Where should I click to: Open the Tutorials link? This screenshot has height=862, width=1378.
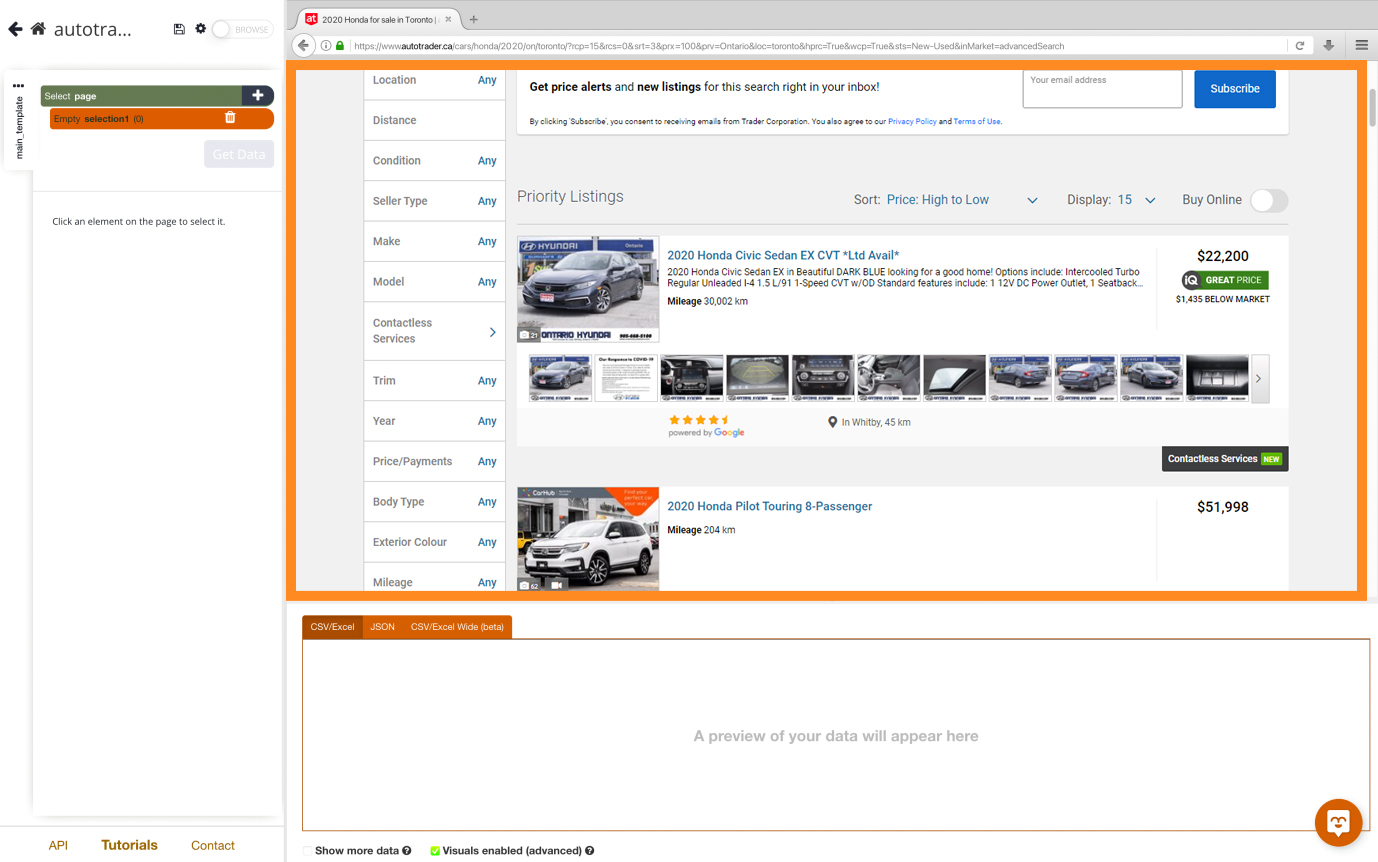click(129, 845)
